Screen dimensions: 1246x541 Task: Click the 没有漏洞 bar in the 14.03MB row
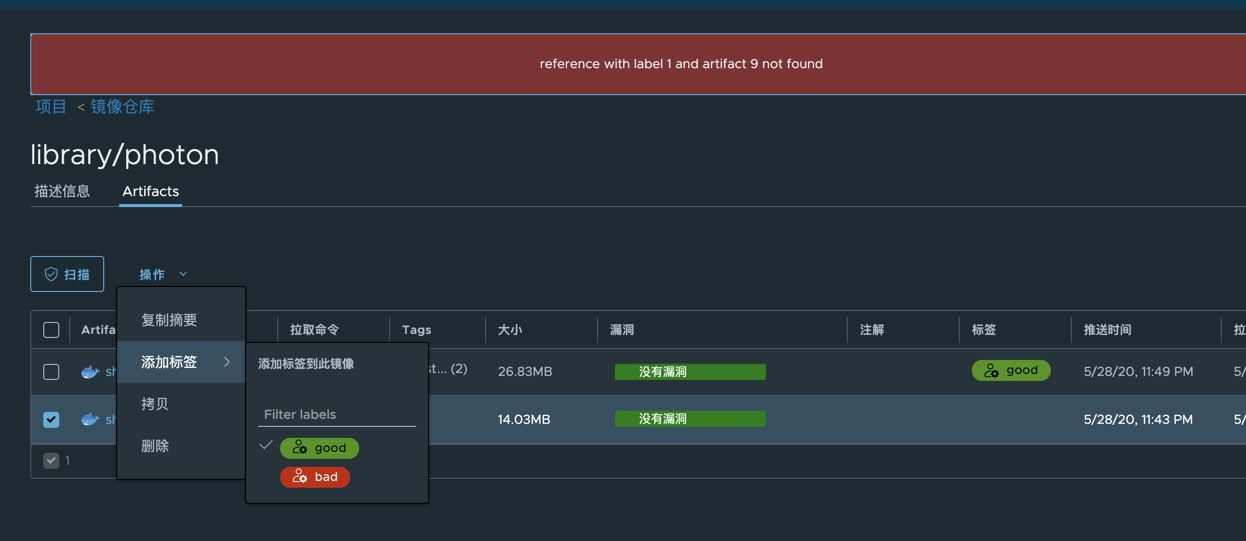[x=690, y=419]
